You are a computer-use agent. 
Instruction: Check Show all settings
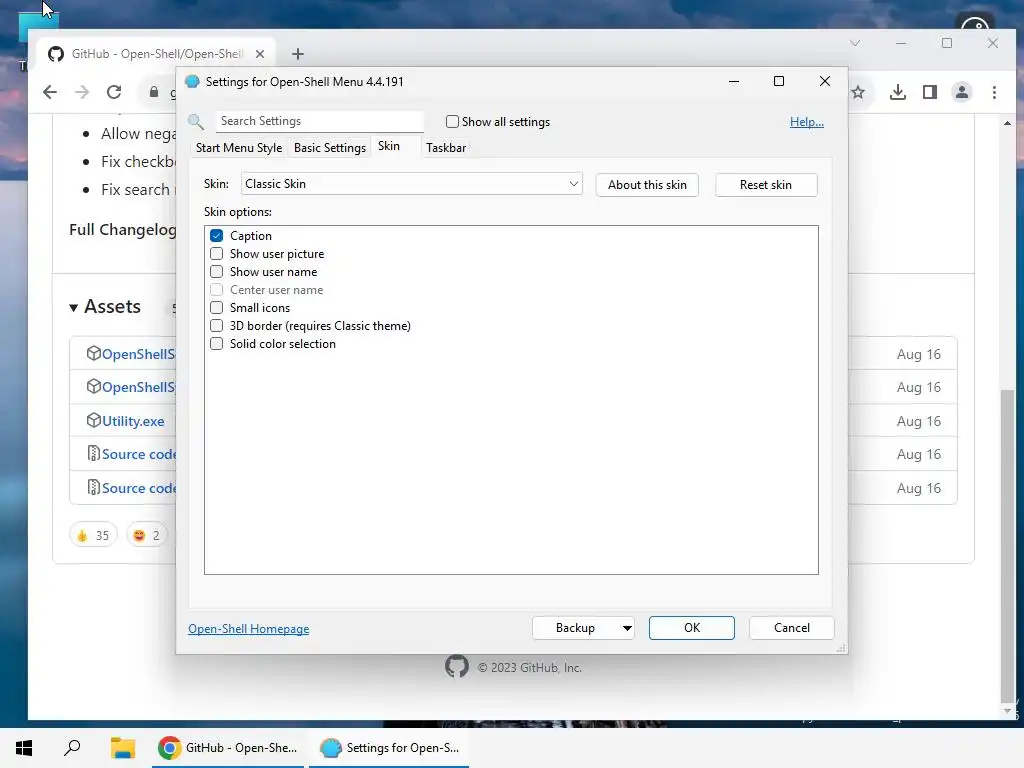pyautogui.click(x=452, y=121)
